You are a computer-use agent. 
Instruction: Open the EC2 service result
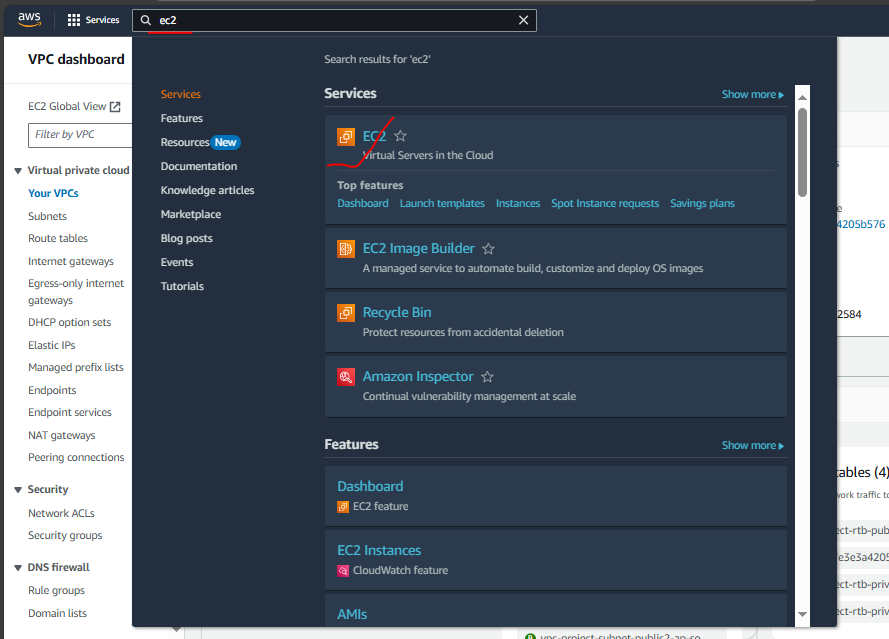coord(374,136)
